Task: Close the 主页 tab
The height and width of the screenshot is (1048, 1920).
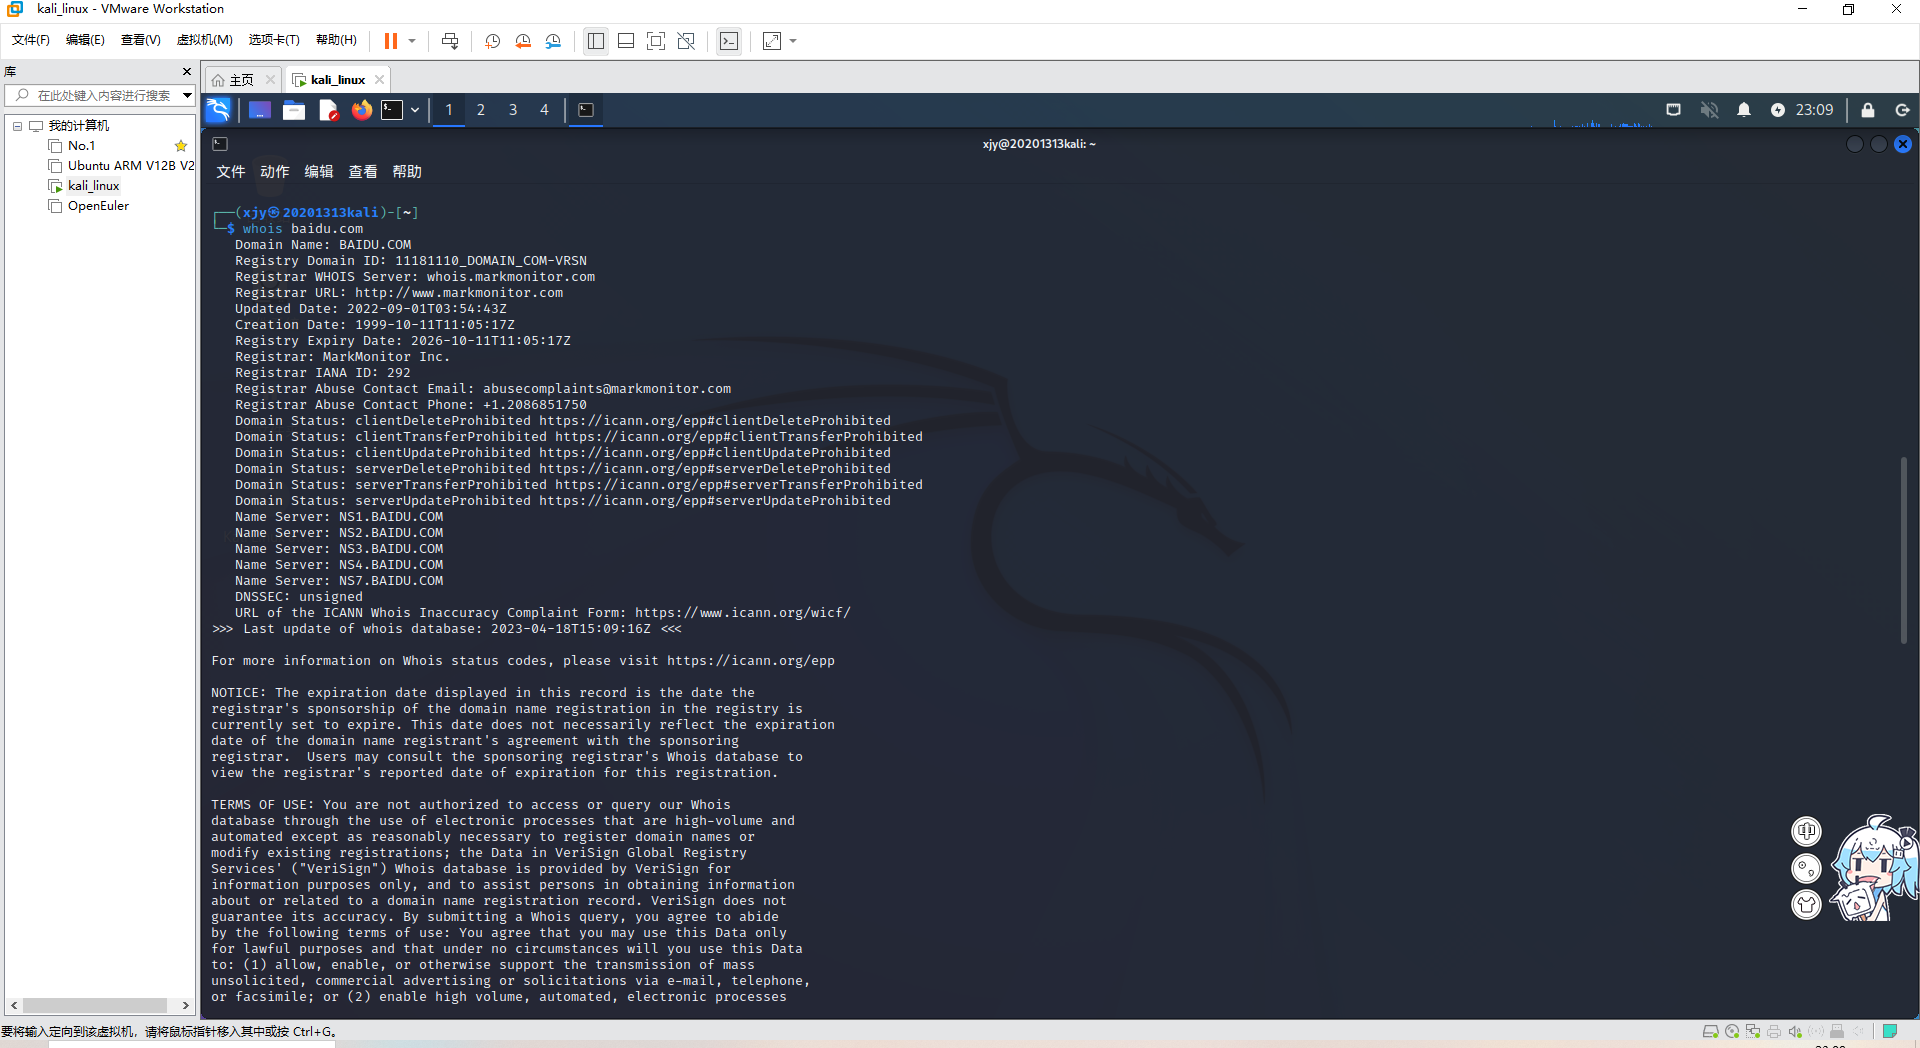Action: coord(270,80)
